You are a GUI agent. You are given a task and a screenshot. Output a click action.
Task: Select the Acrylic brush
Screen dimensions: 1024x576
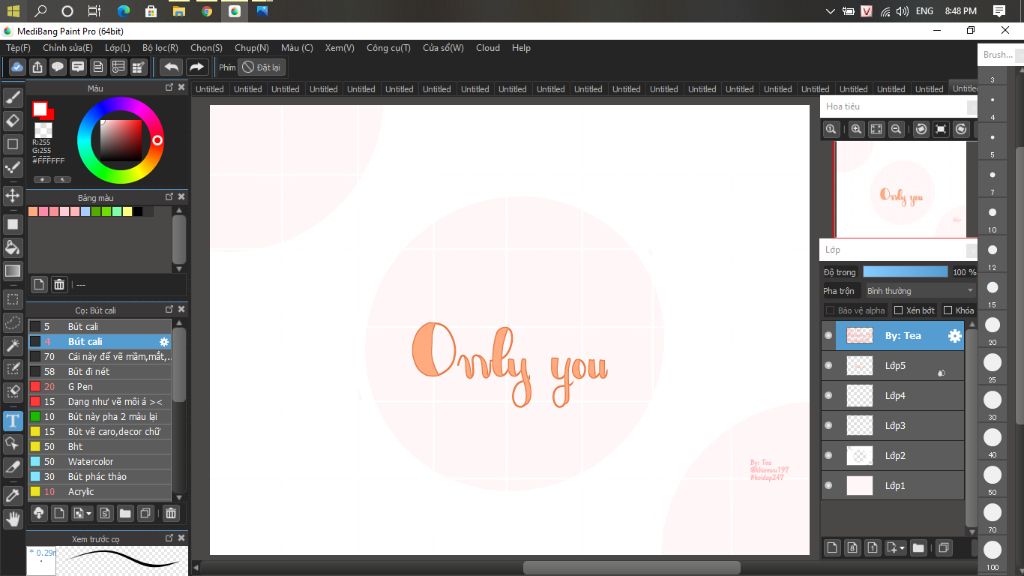coord(99,492)
